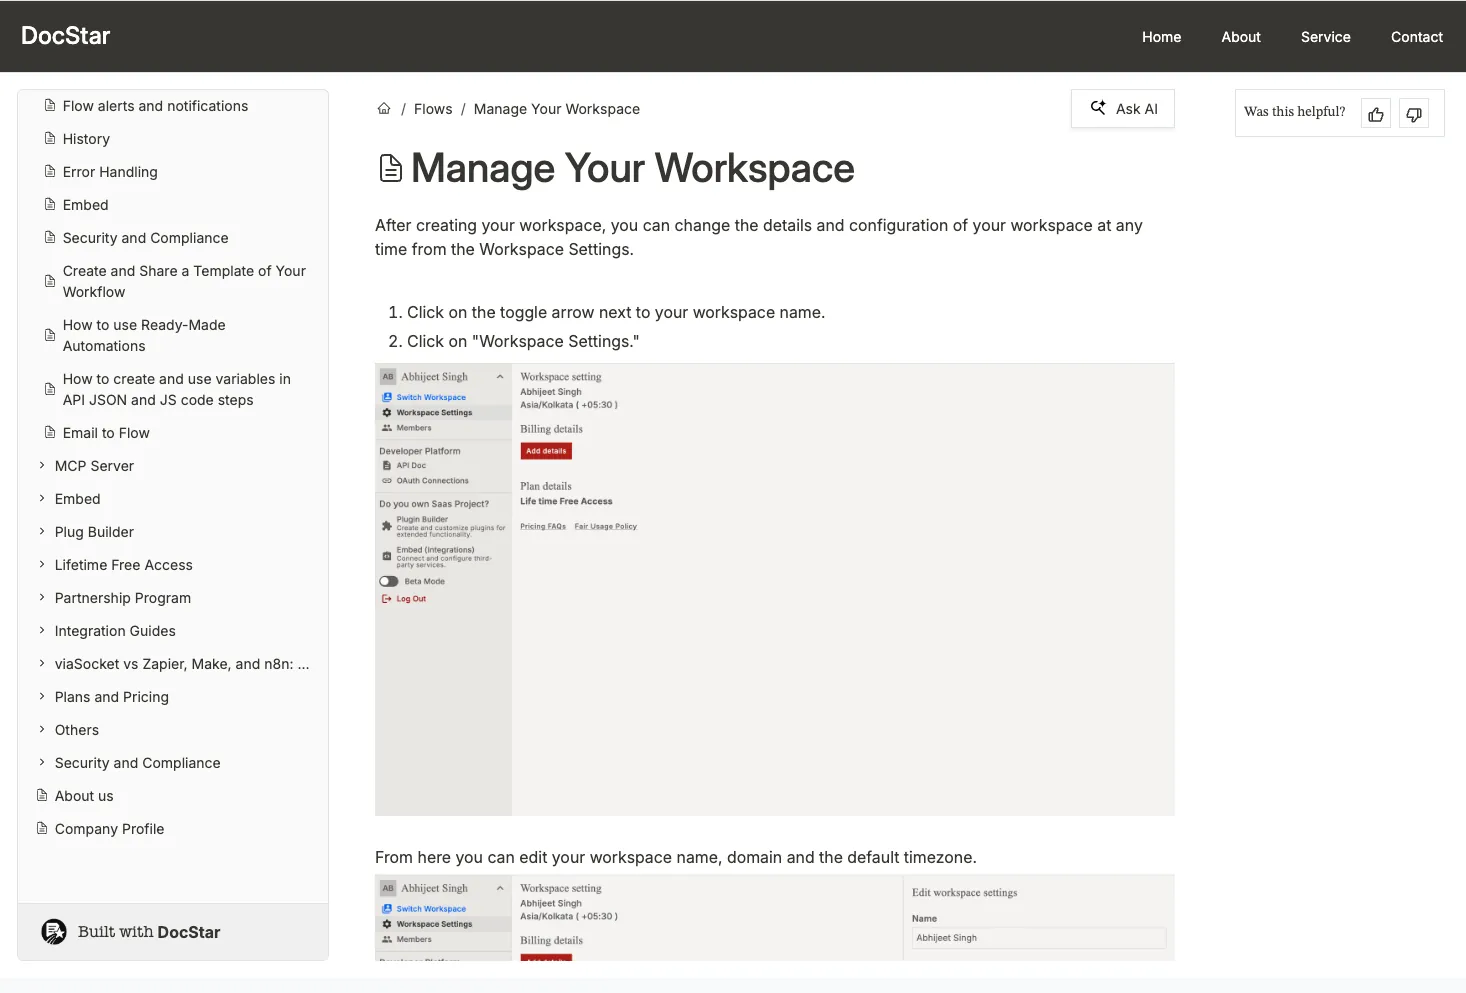Click the Plugin Builder puzzle icon in screenshot
Image resolution: width=1466 pixels, height=993 pixels.
pyautogui.click(x=387, y=523)
